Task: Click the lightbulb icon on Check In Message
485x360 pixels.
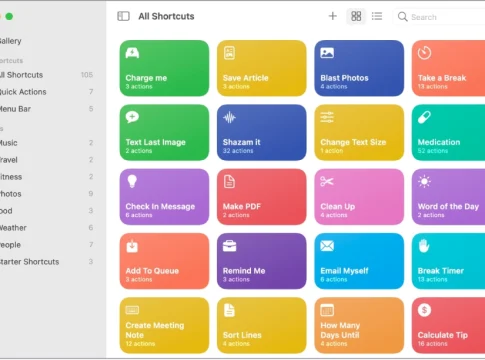Action: click(132, 181)
